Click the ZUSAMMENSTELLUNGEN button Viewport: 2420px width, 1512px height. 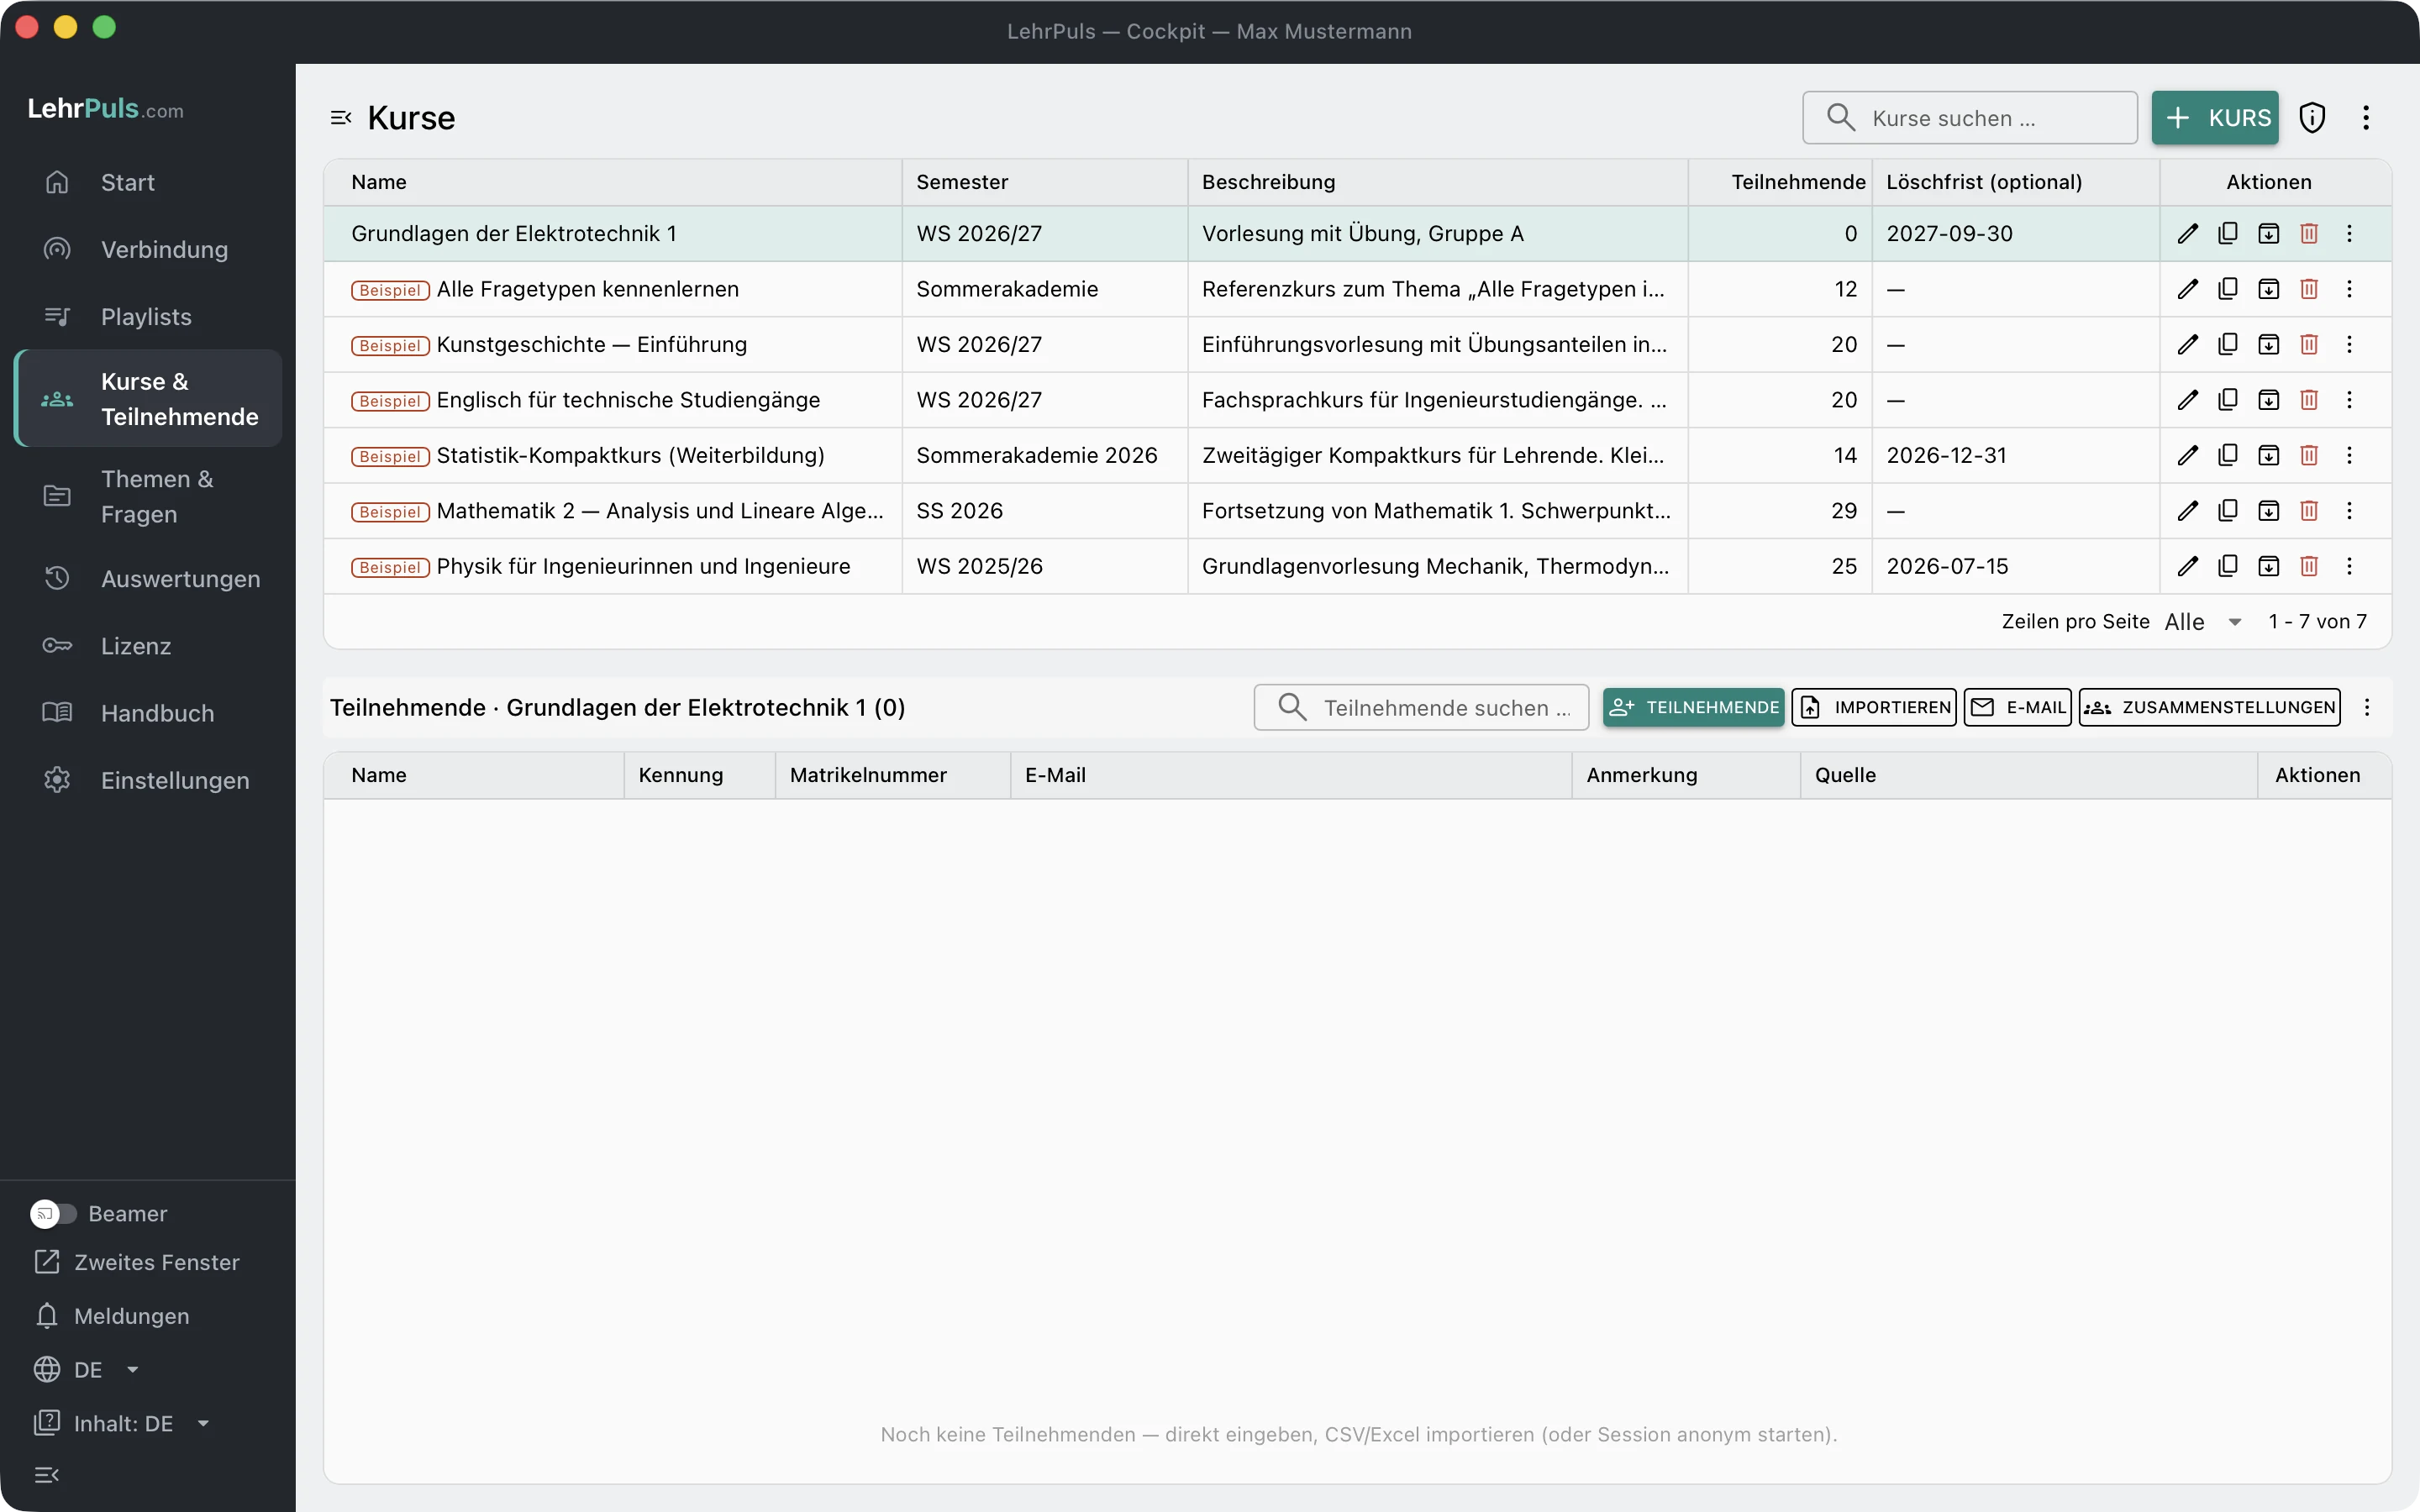click(2209, 708)
